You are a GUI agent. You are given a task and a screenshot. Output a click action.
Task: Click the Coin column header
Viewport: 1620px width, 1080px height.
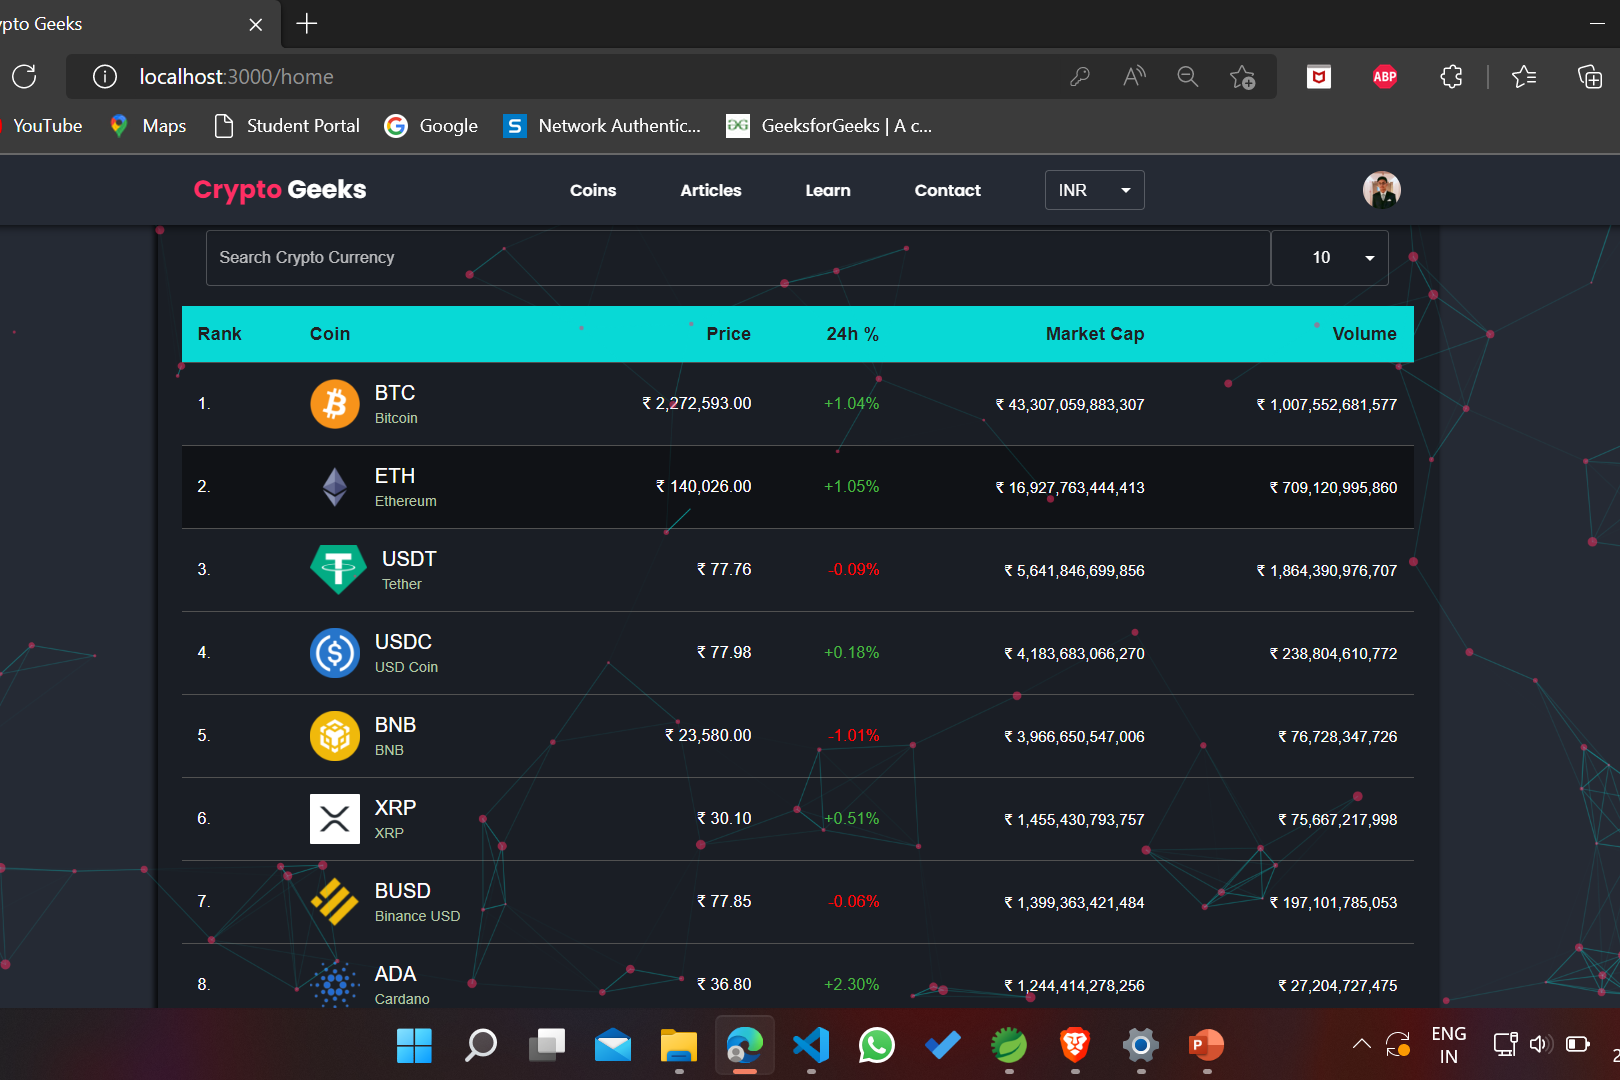point(330,334)
